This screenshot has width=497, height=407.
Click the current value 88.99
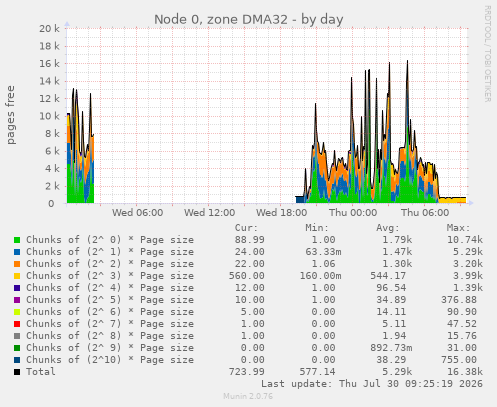(x=249, y=240)
